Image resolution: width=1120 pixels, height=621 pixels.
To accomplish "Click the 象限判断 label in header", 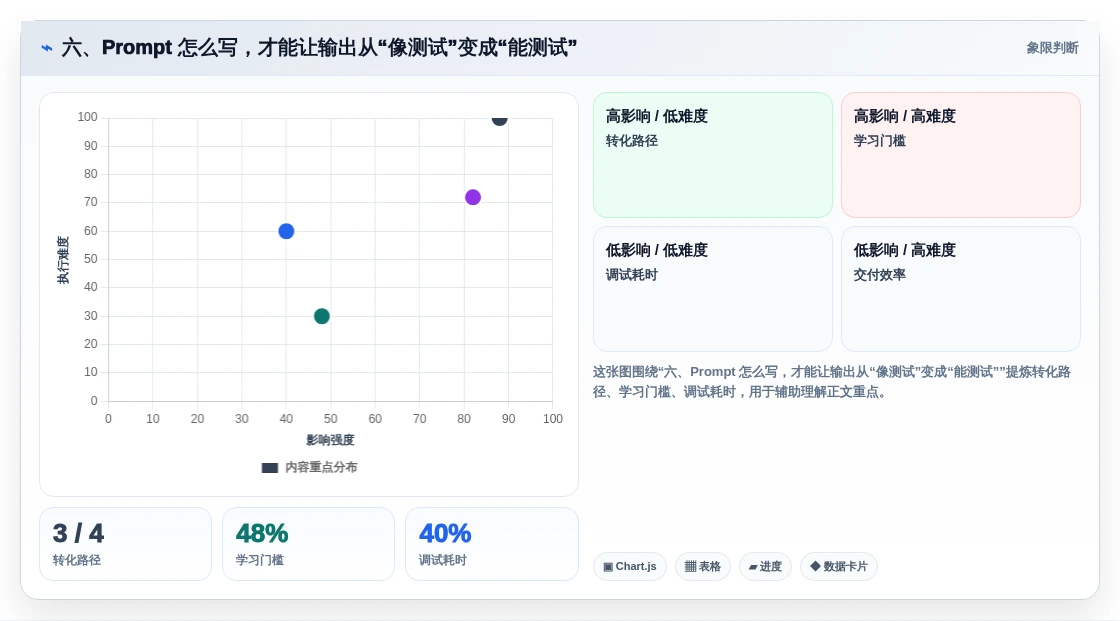I will click(1052, 48).
